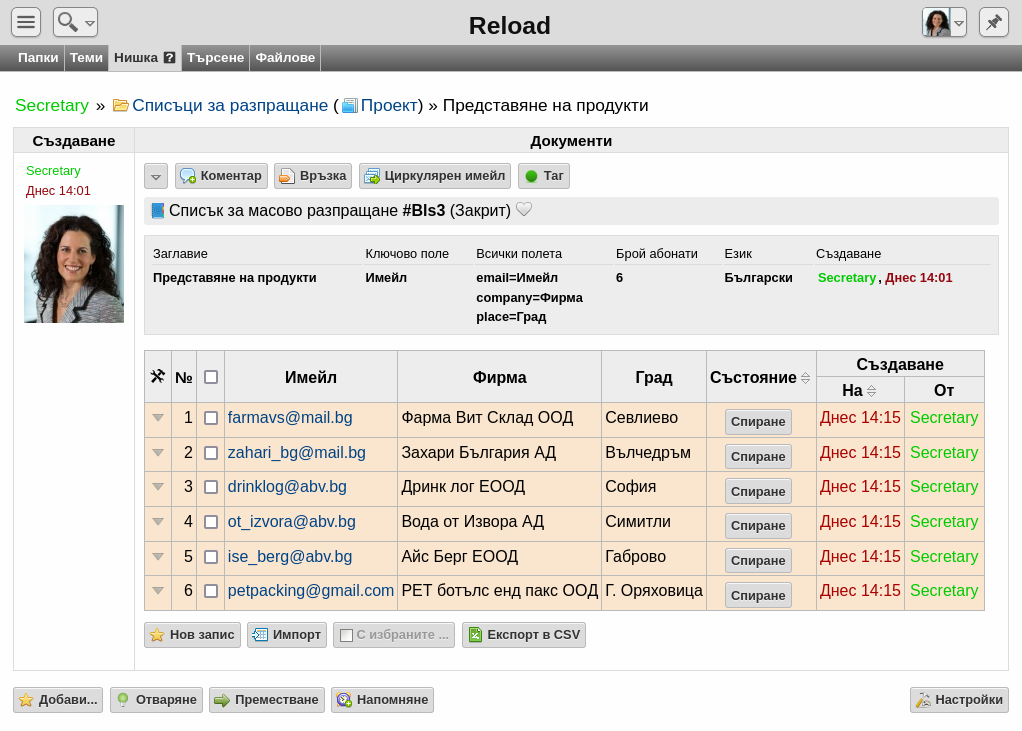
Task: Click the Циркулярен имейл button
Action: point(435,176)
